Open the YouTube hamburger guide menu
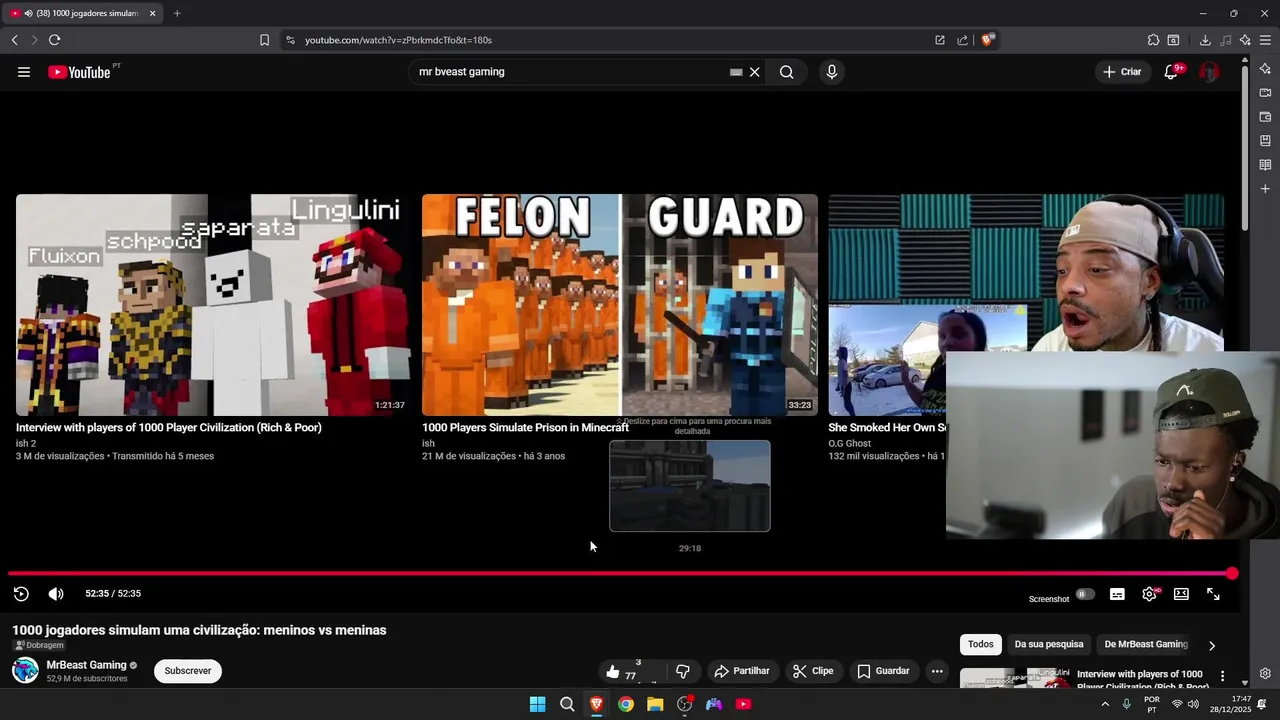Viewport: 1280px width, 720px height. [x=24, y=72]
